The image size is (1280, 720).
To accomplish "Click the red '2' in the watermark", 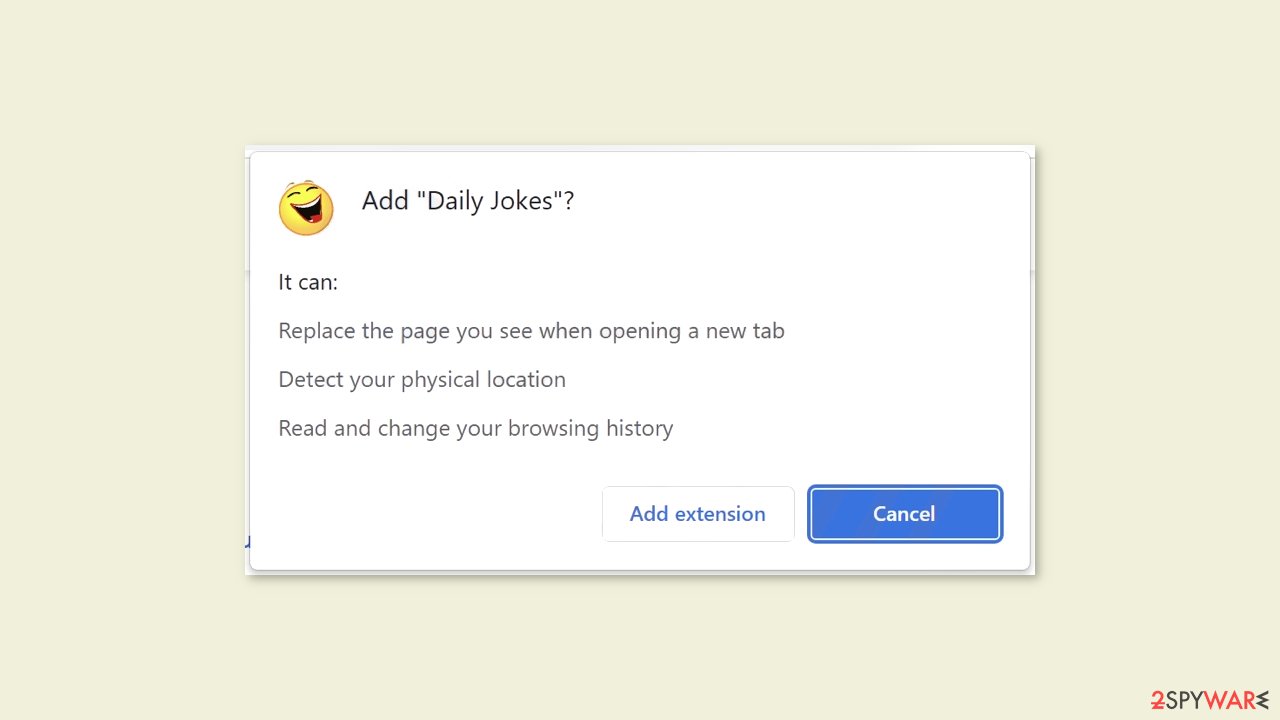I will [x=1157, y=701].
